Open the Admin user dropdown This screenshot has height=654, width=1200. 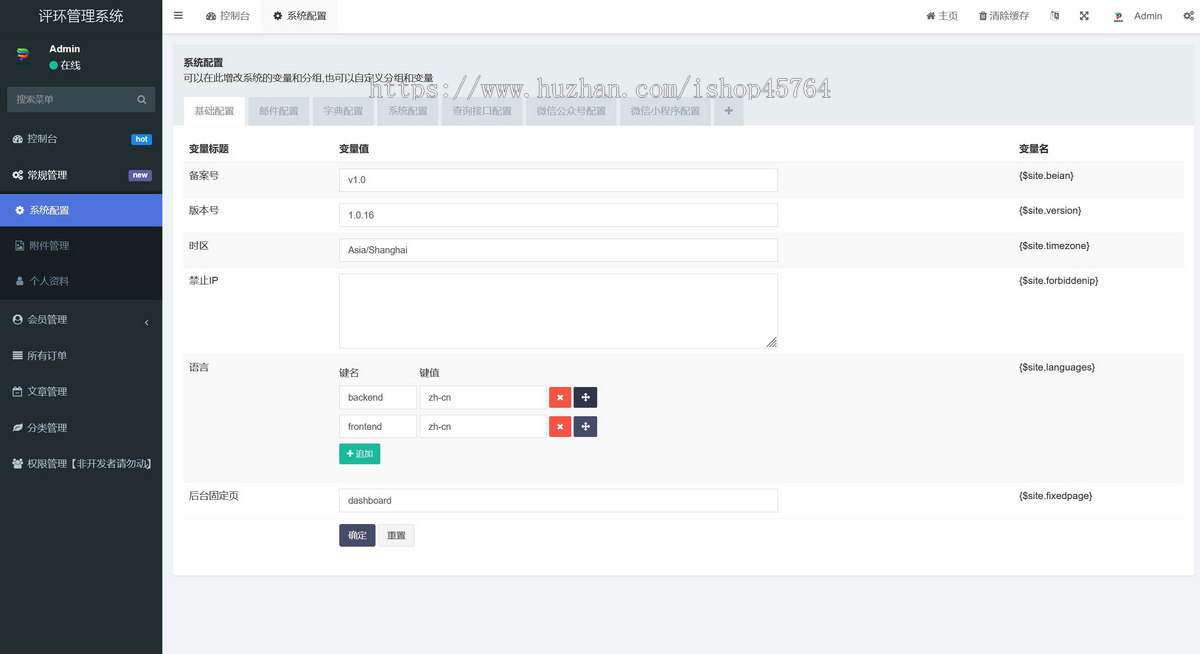[1138, 16]
